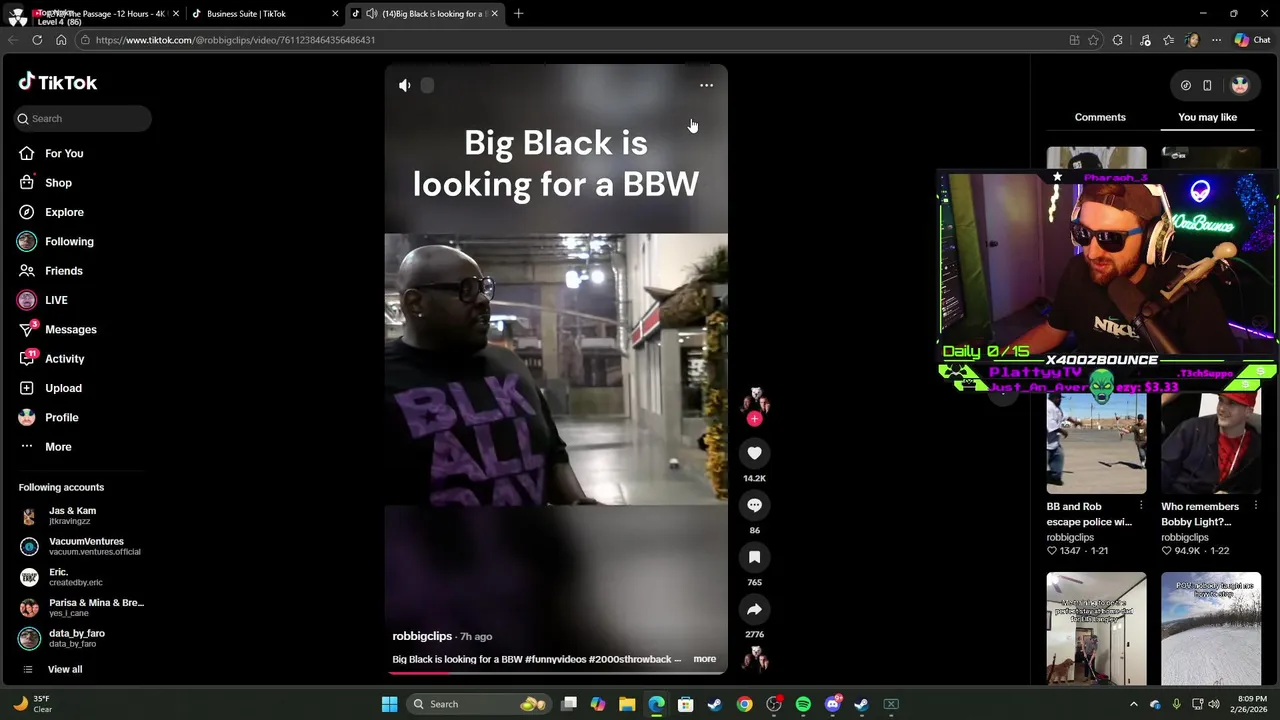
Task: Save the video with the bookmark icon
Action: tap(754, 557)
